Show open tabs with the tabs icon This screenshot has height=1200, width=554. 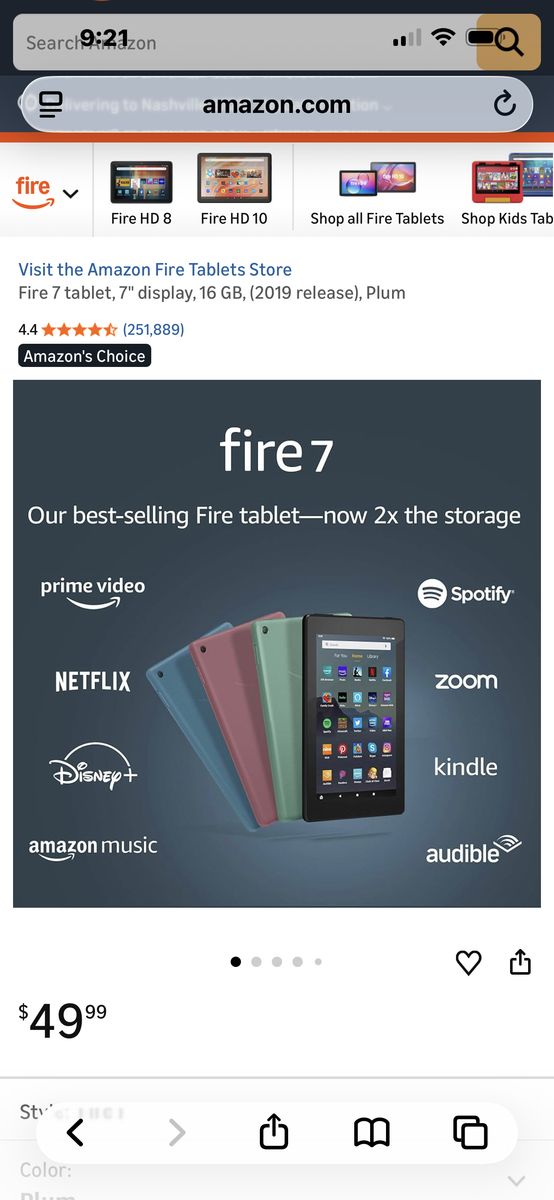pos(470,1132)
